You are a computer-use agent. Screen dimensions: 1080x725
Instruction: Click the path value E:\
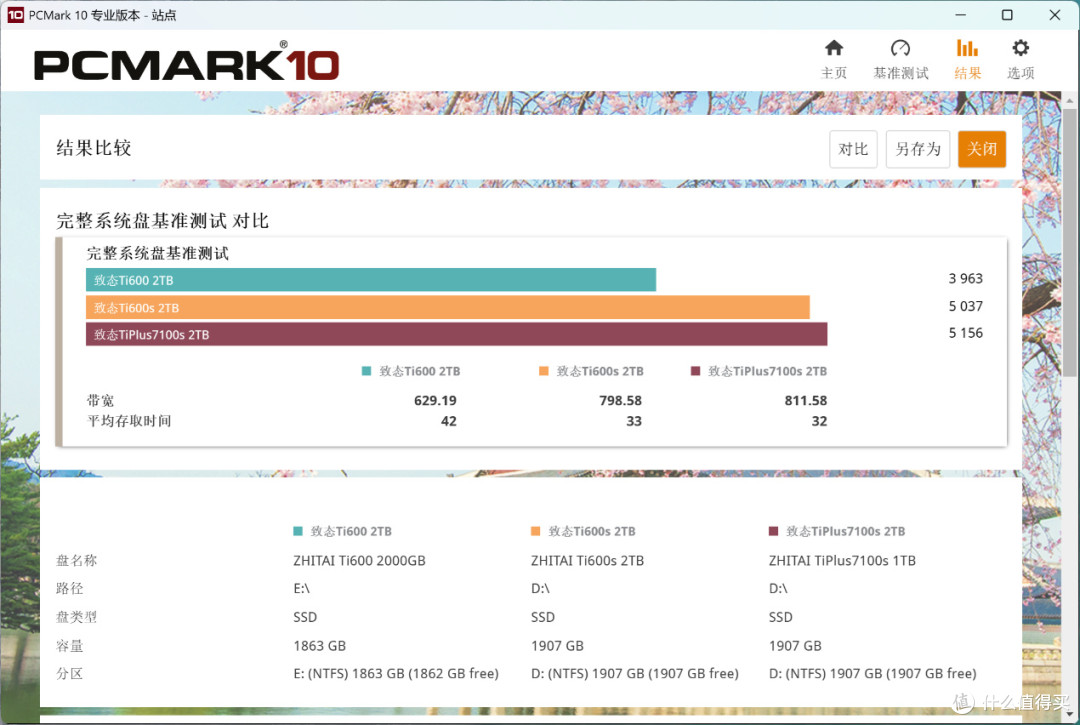[302, 589]
